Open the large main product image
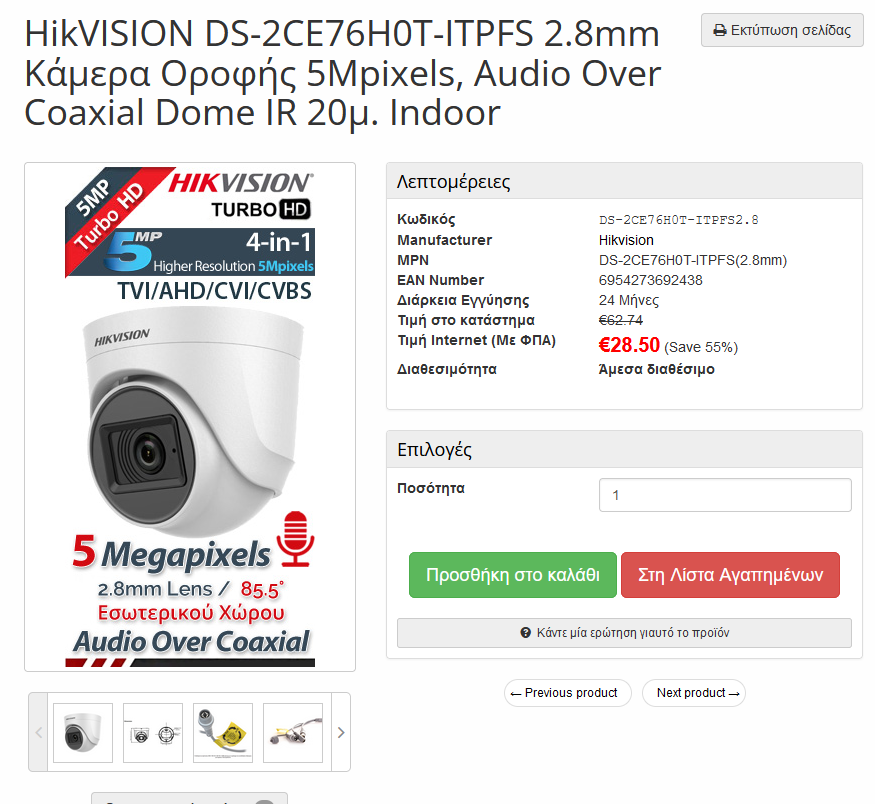Viewport: 875px width, 804px height. [190, 417]
